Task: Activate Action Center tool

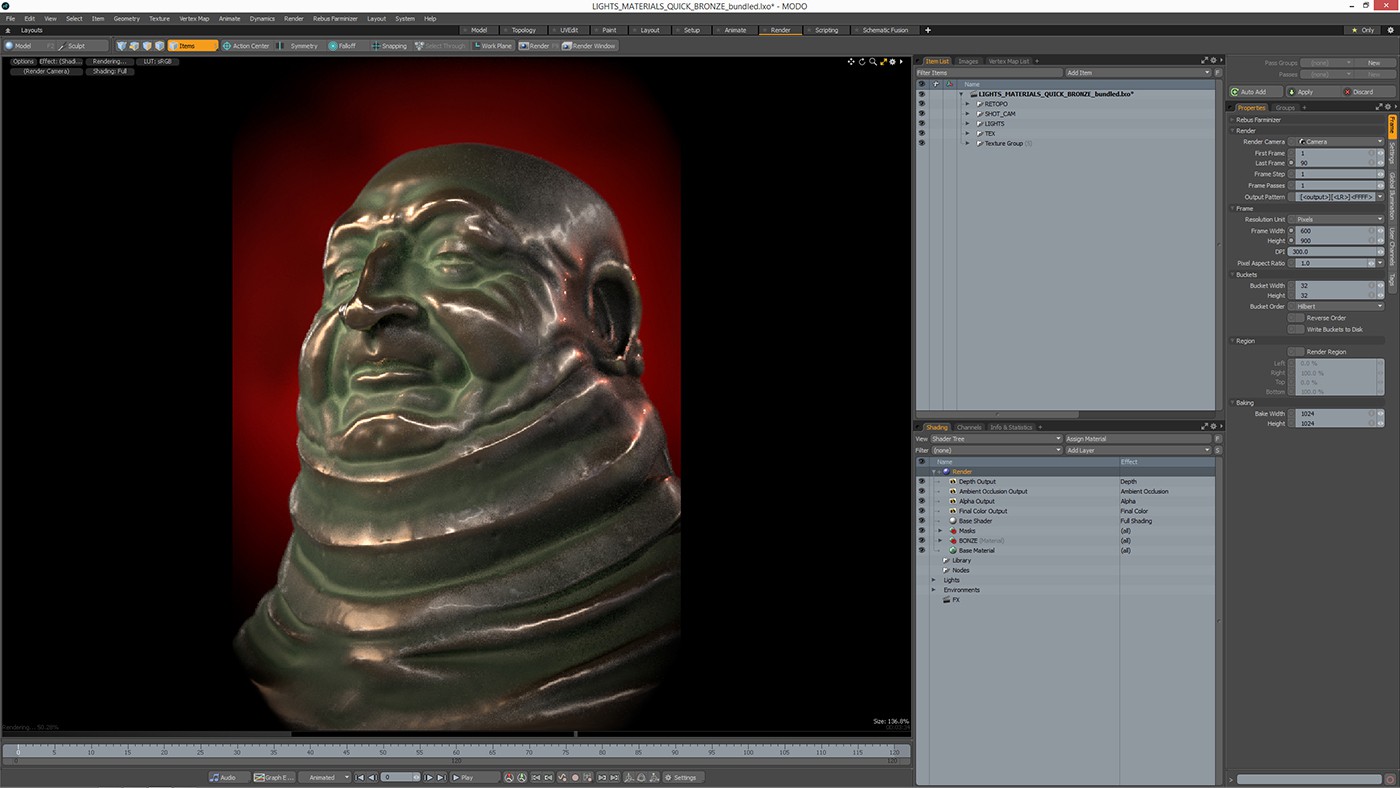Action: (246, 46)
